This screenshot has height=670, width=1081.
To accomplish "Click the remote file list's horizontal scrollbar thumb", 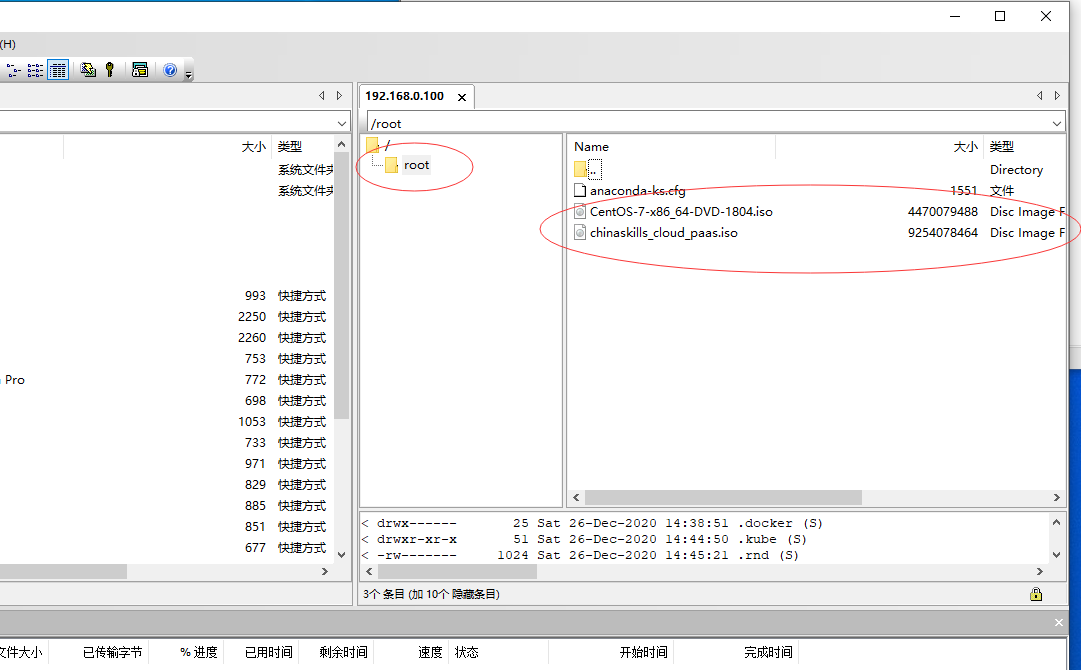I will 723,498.
